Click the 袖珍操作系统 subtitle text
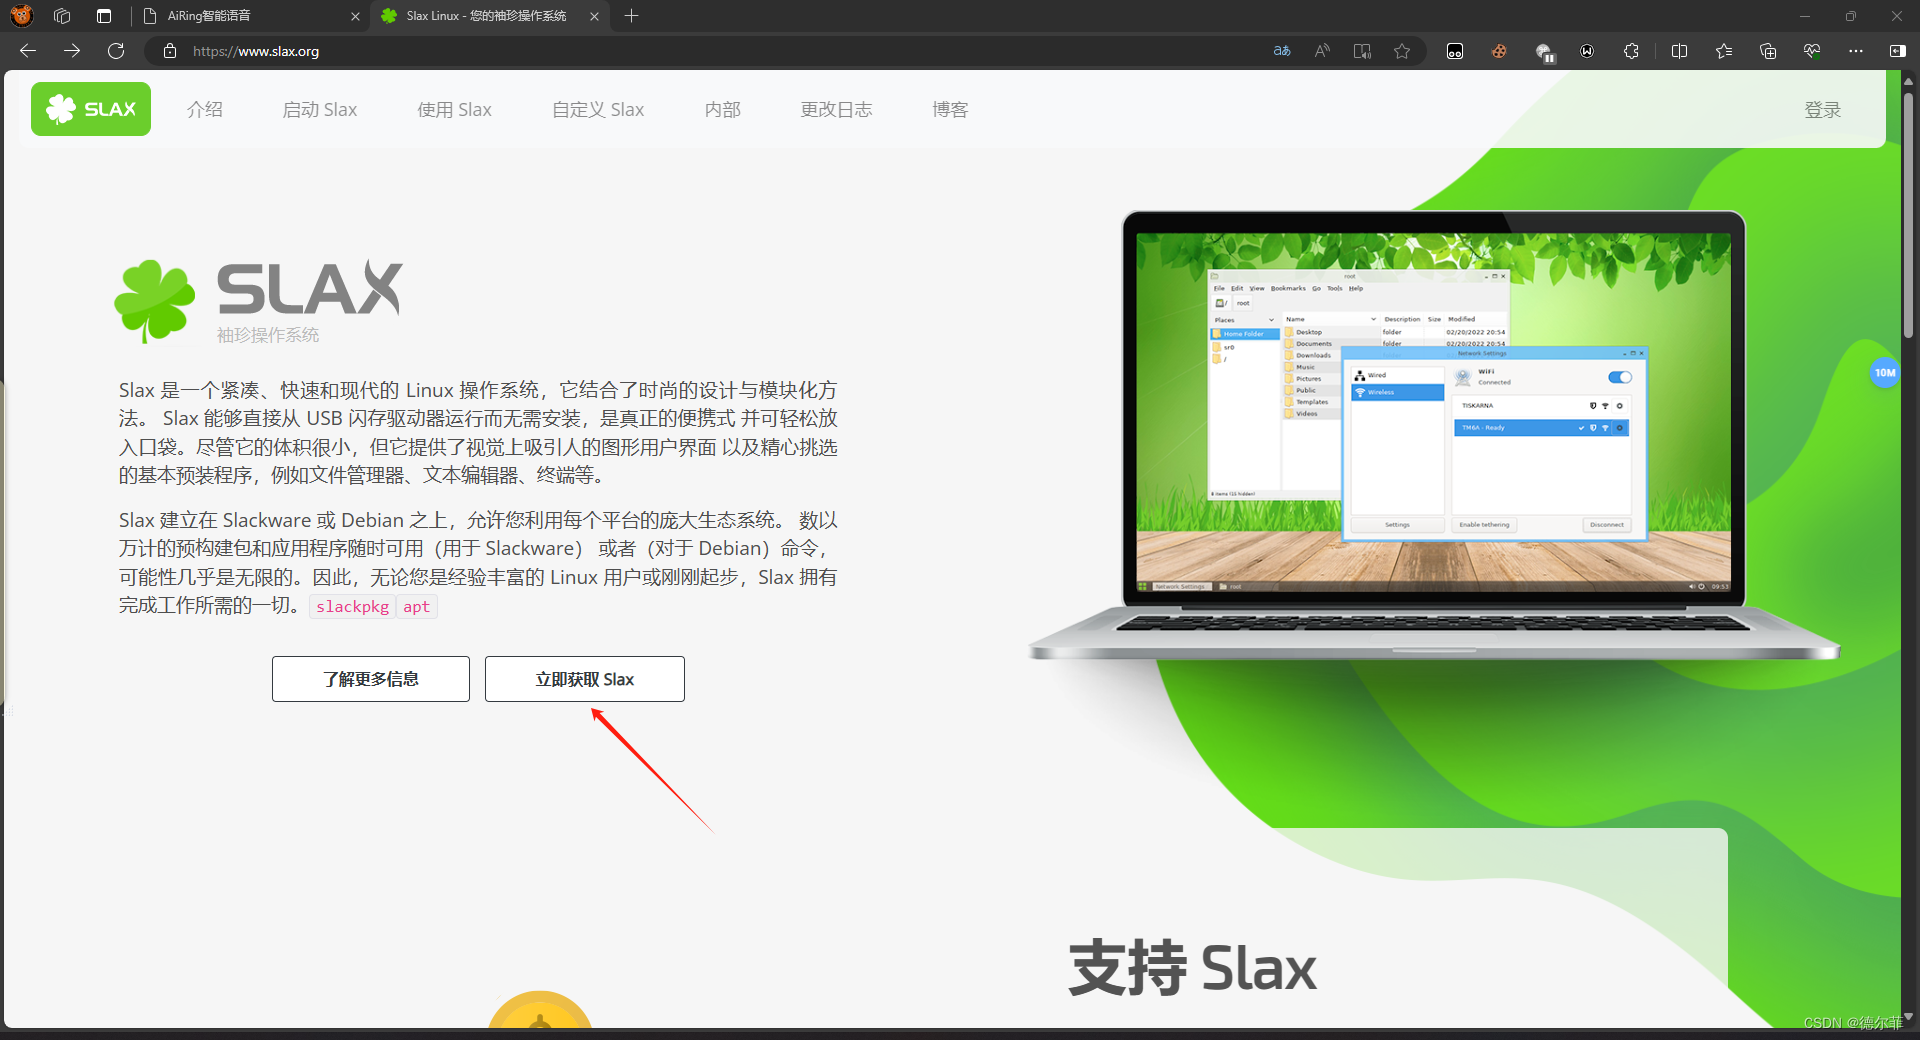Viewport: 1920px width, 1040px height. click(x=268, y=335)
